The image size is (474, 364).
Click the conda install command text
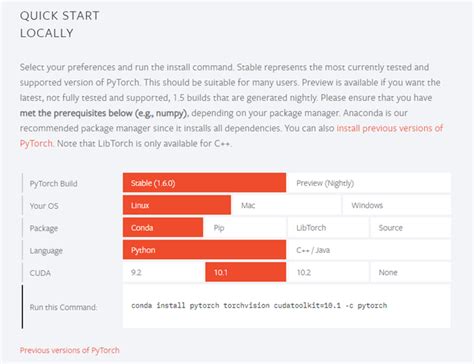pos(259,305)
